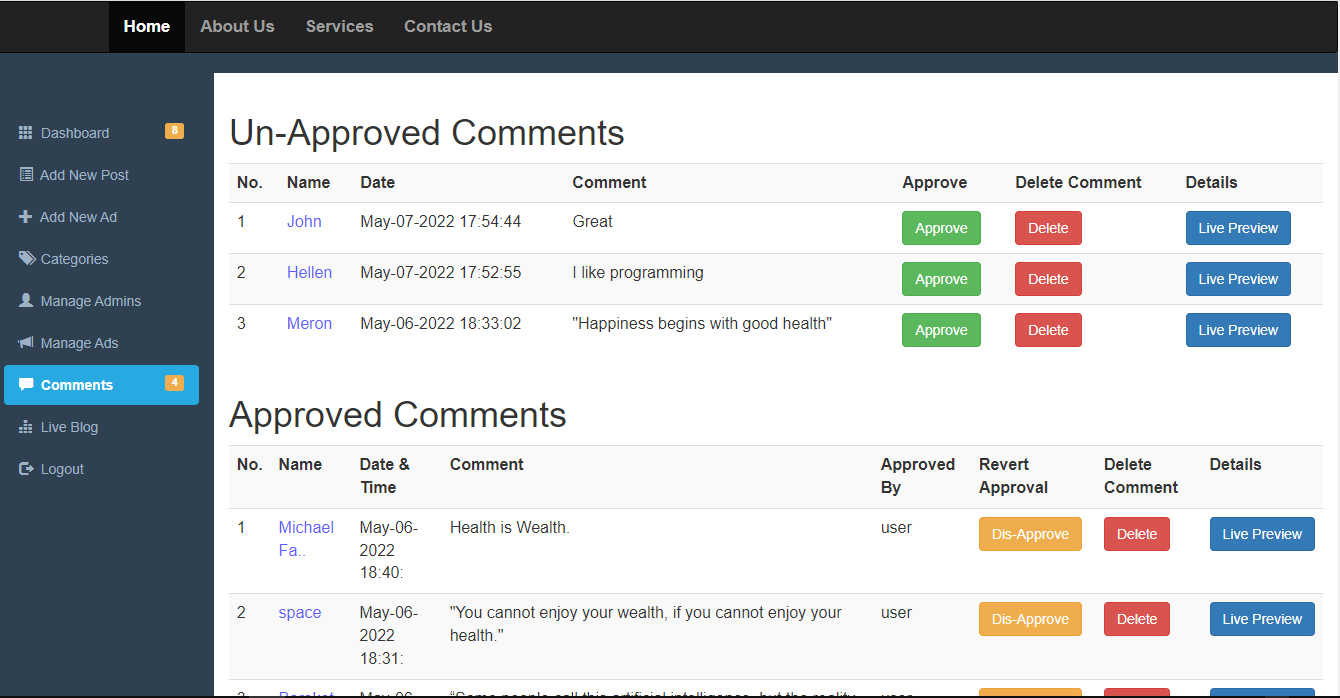Click commenter name Meron
Viewport: 1340px width, 698px height.
click(x=309, y=323)
